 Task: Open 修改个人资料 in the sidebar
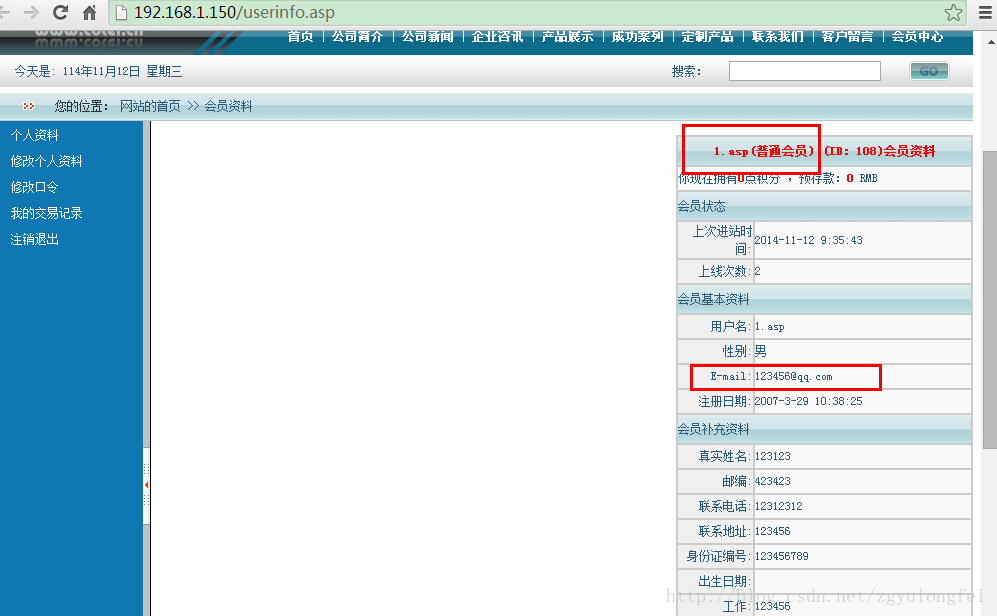46,161
